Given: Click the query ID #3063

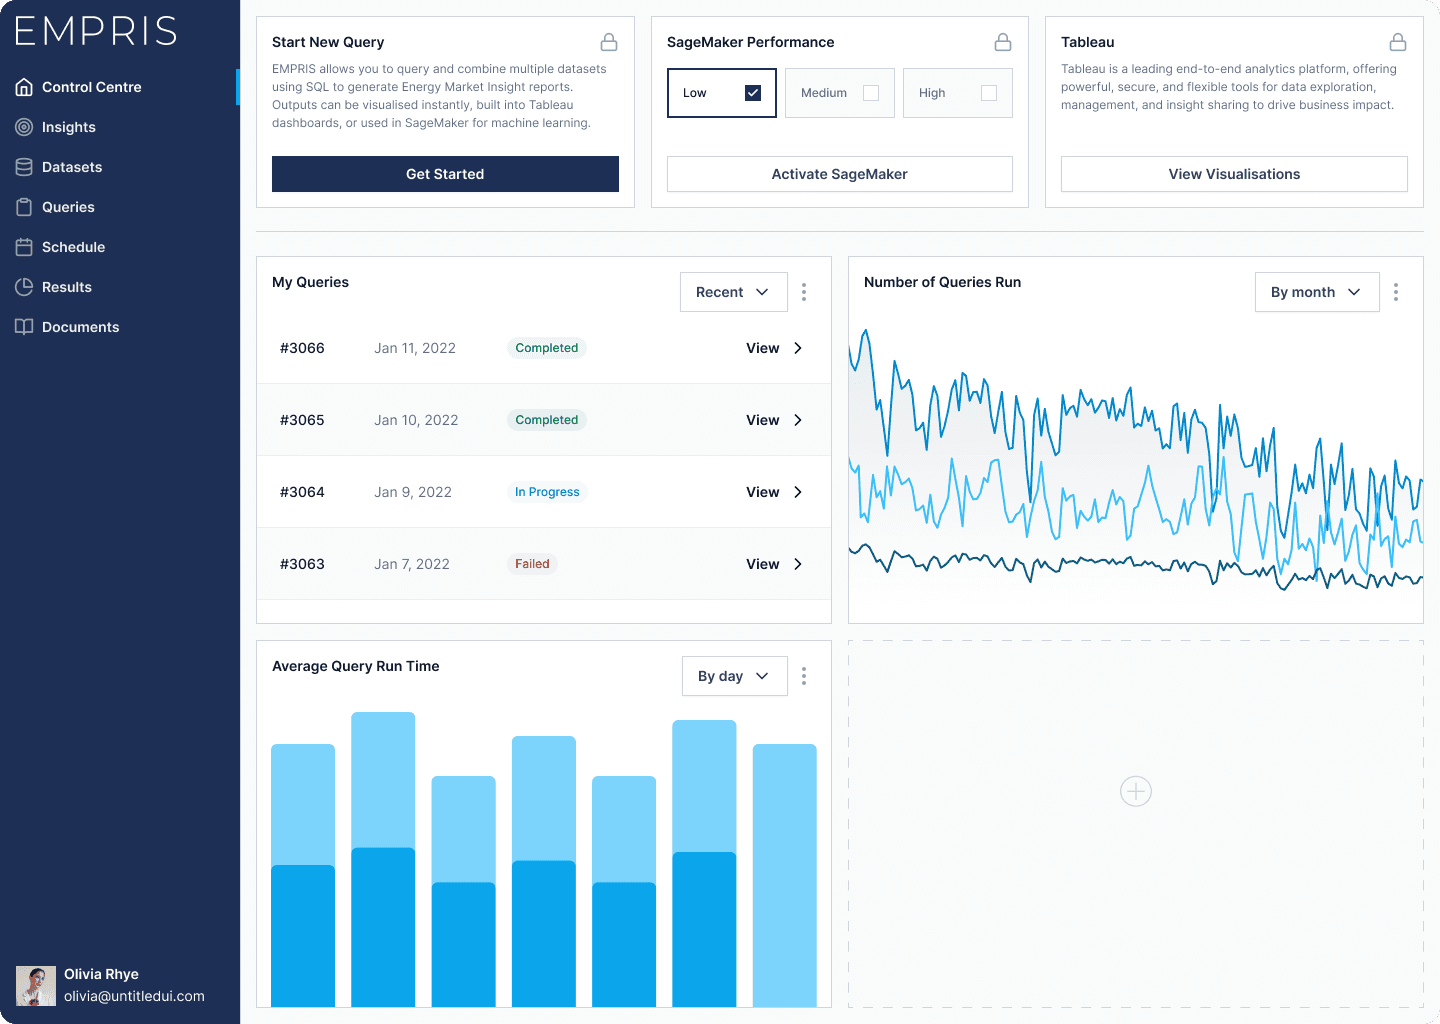Looking at the screenshot, I should click(x=302, y=564).
